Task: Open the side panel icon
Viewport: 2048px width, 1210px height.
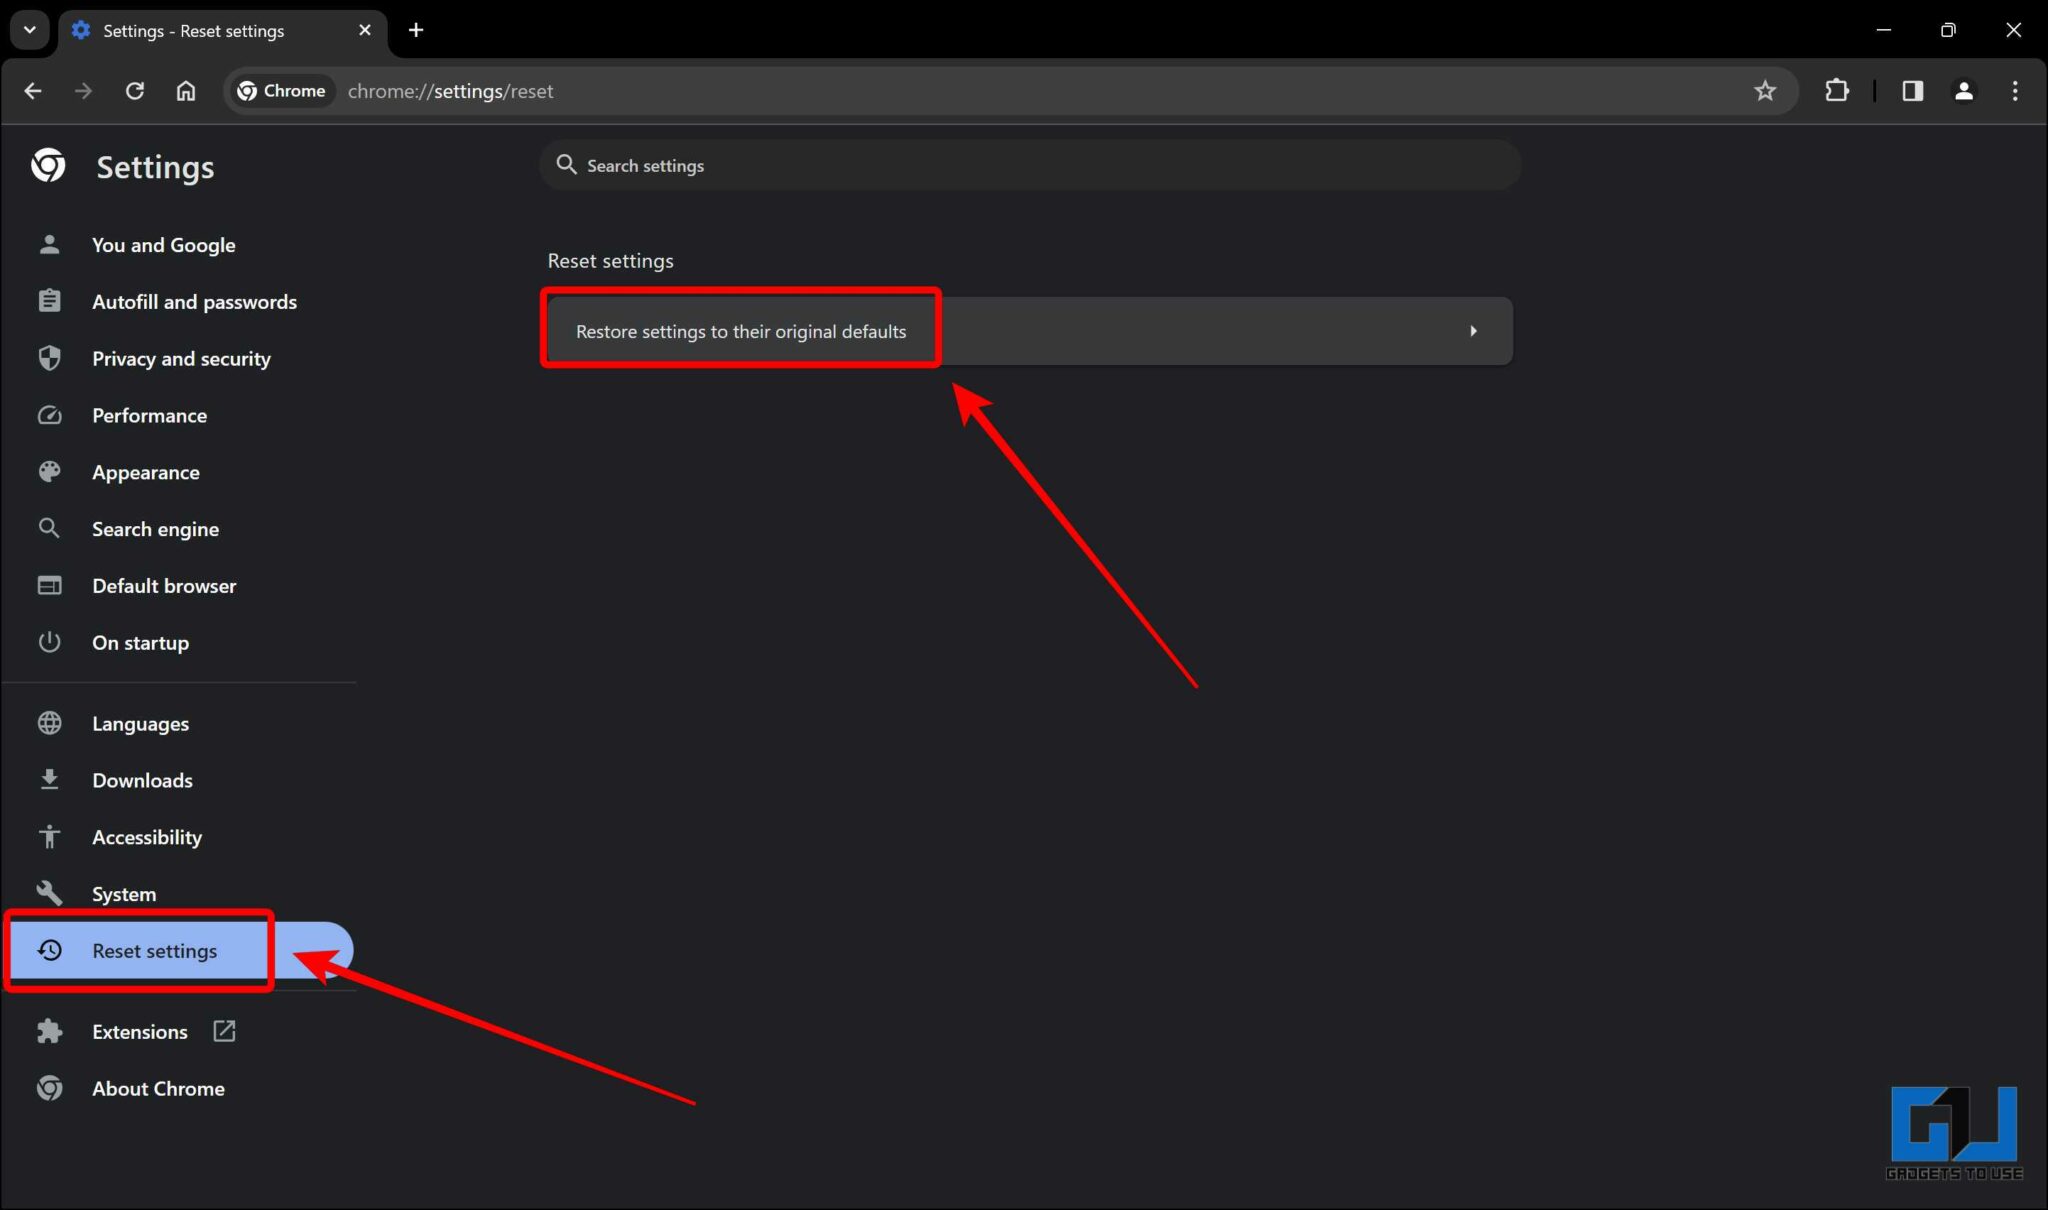Action: [1913, 90]
